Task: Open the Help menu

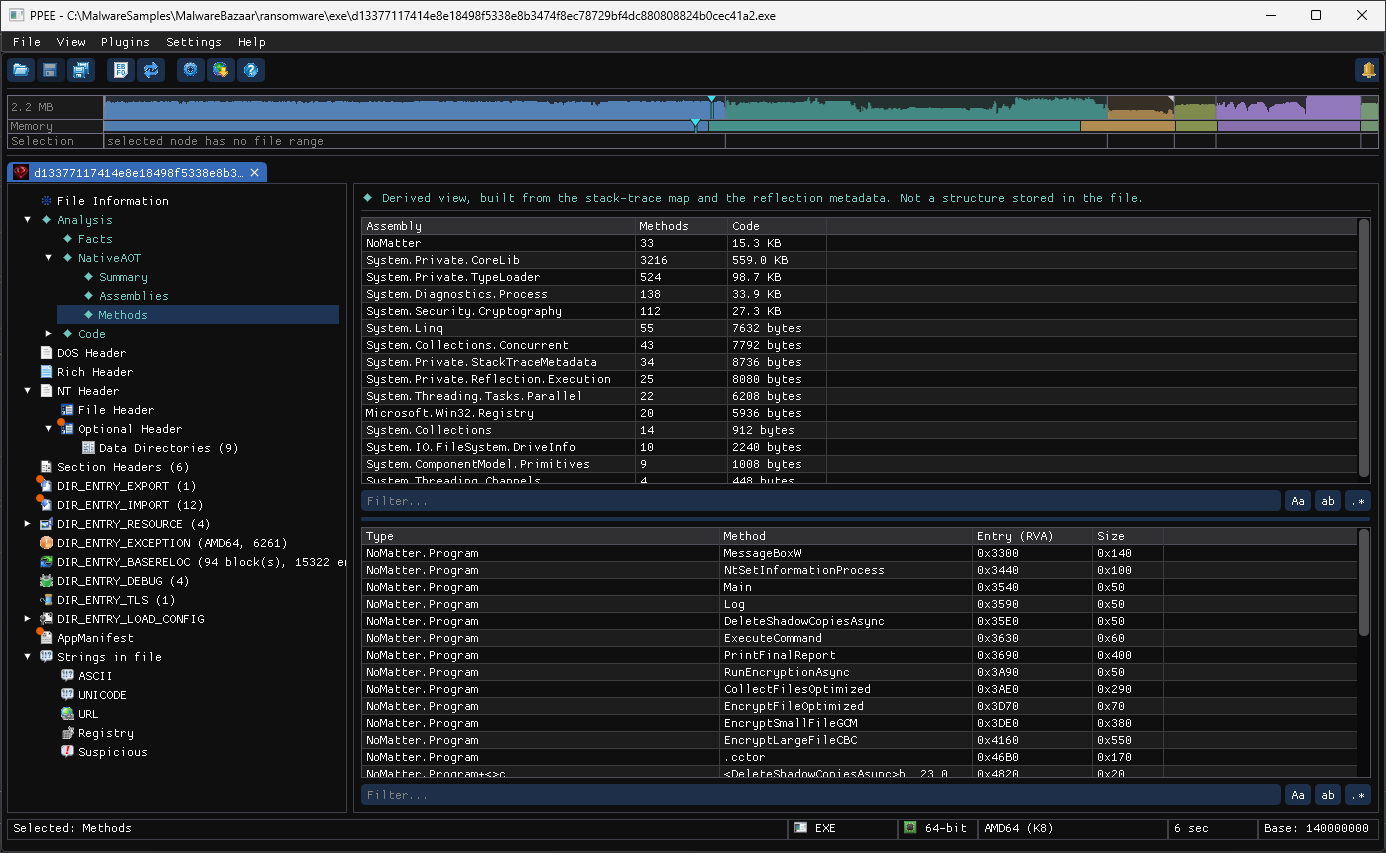Action: point(252,42)
